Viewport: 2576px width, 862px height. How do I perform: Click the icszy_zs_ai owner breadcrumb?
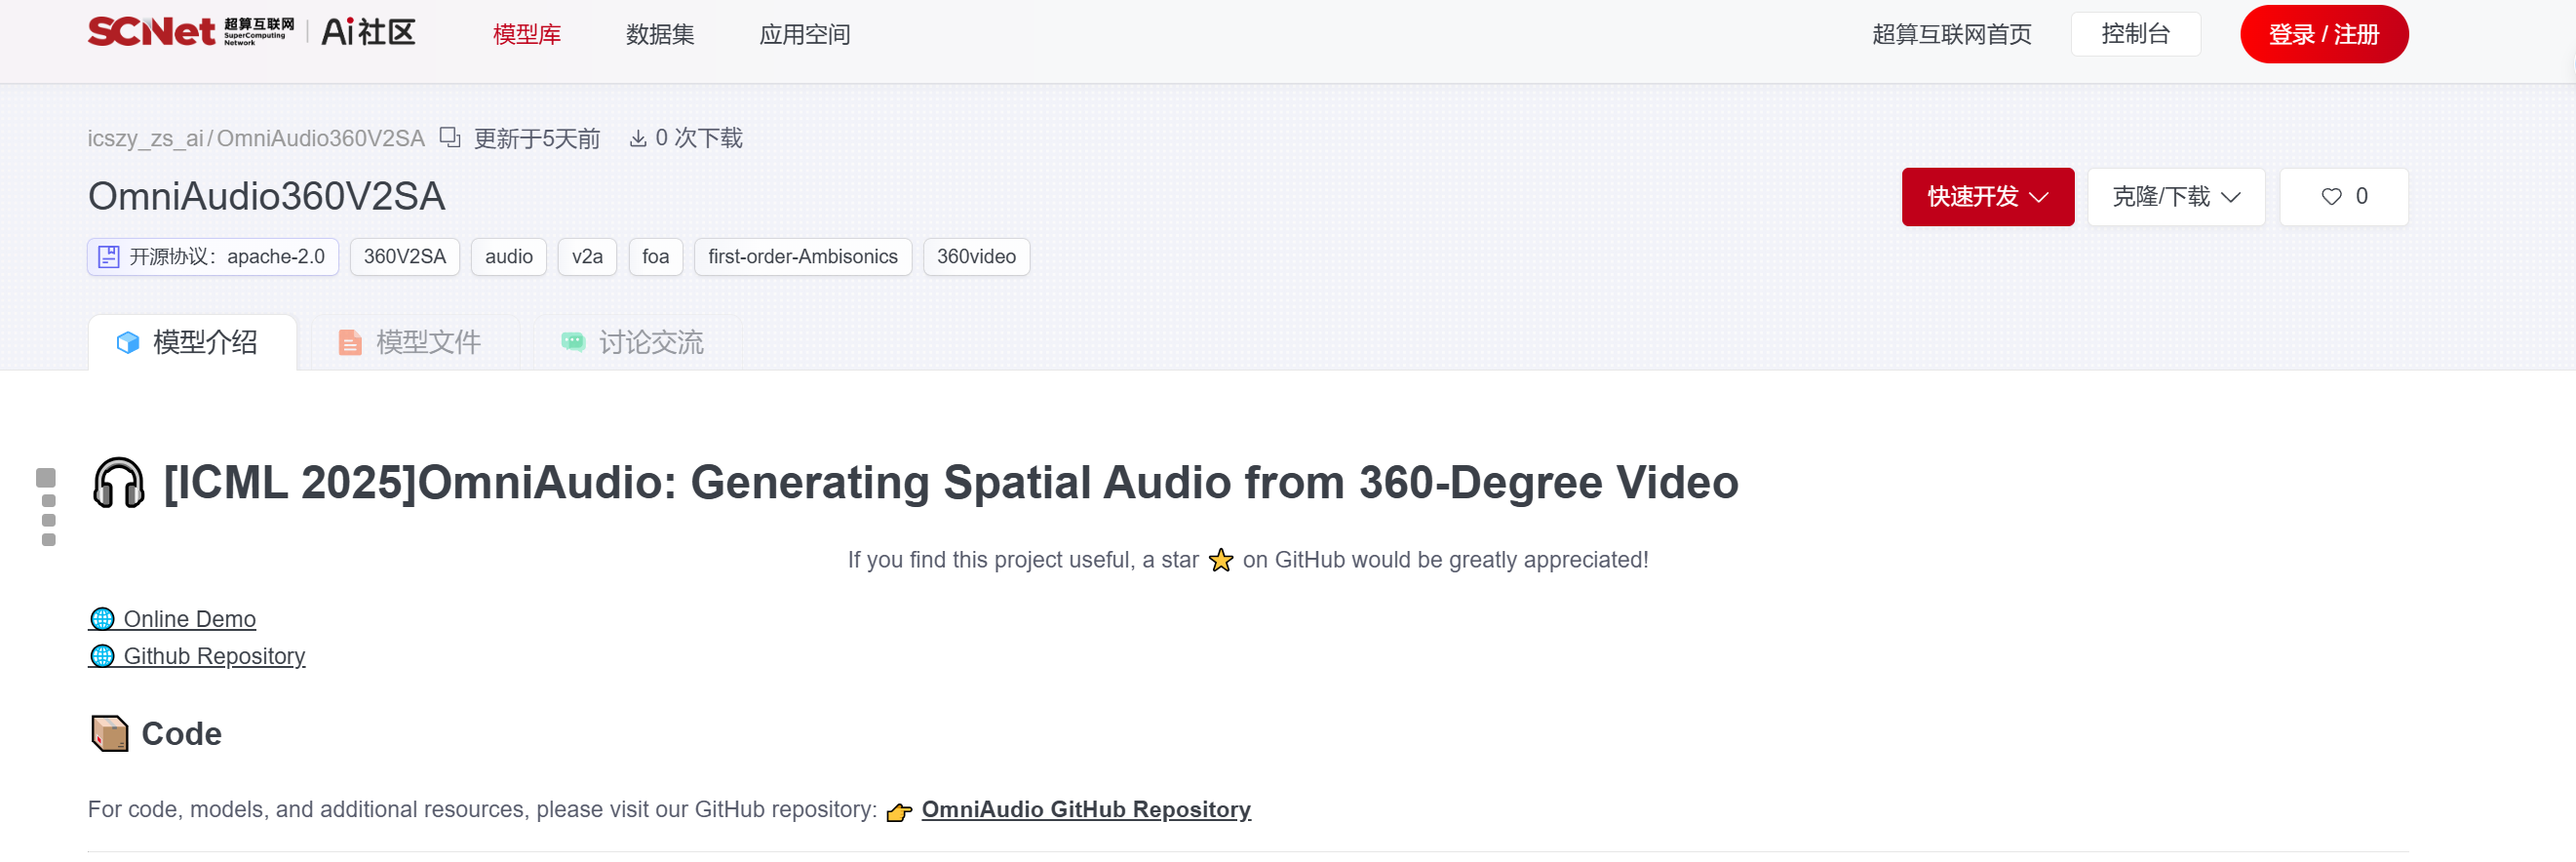point(145,138)
